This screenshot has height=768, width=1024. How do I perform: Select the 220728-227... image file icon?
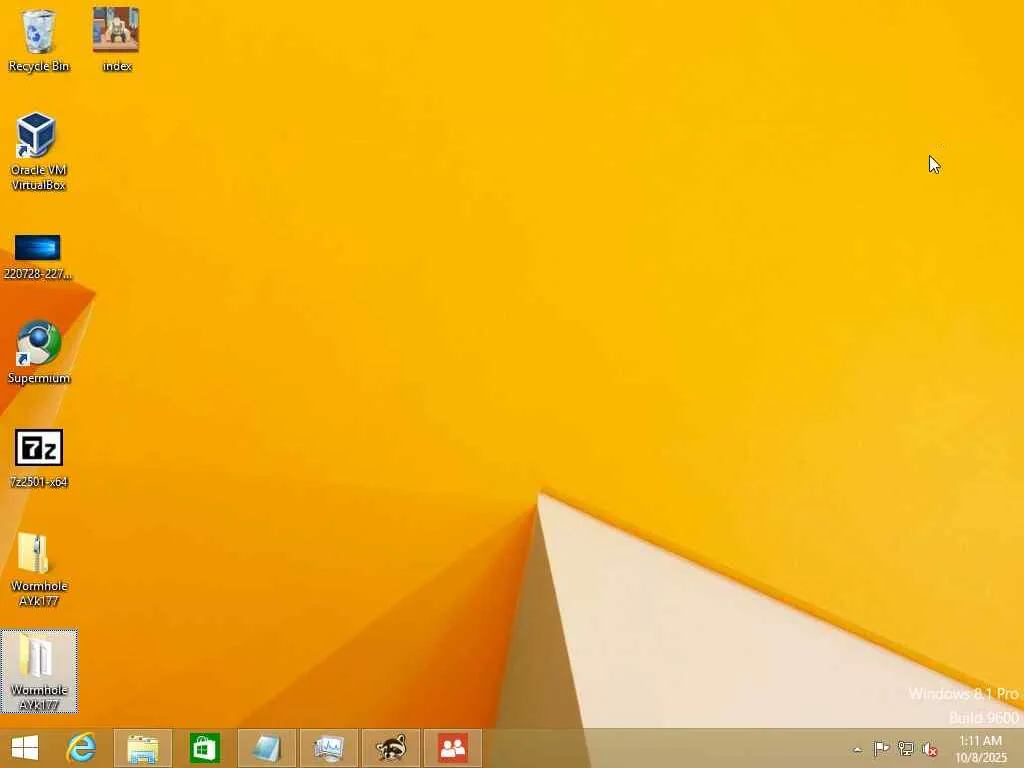[37, 257]
